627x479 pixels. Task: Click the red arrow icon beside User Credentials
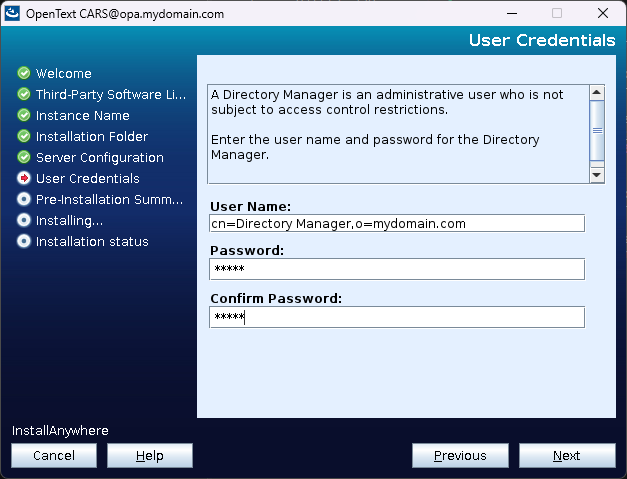coord(24,178)
